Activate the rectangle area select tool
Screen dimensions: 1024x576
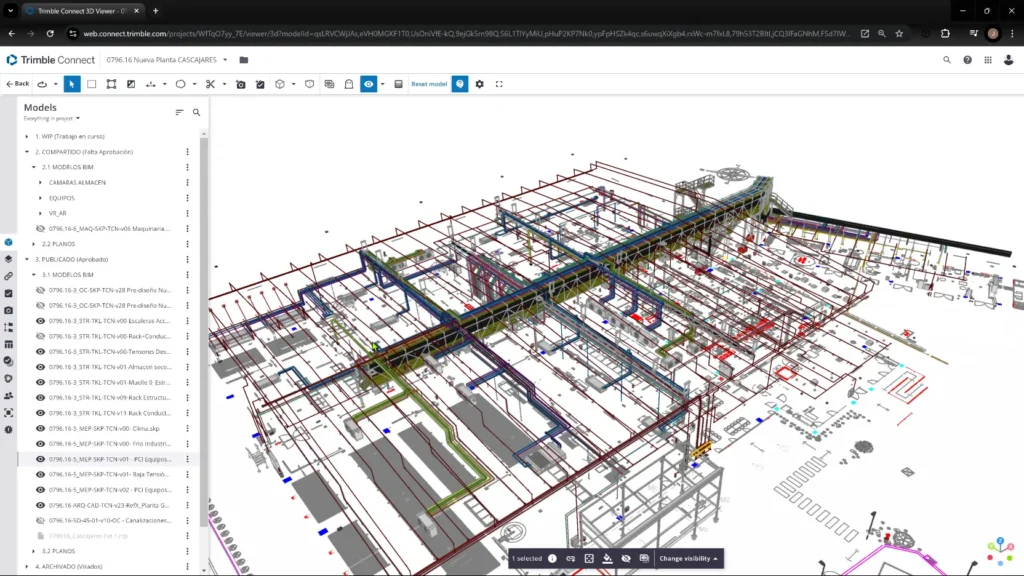tap(91, 84)
